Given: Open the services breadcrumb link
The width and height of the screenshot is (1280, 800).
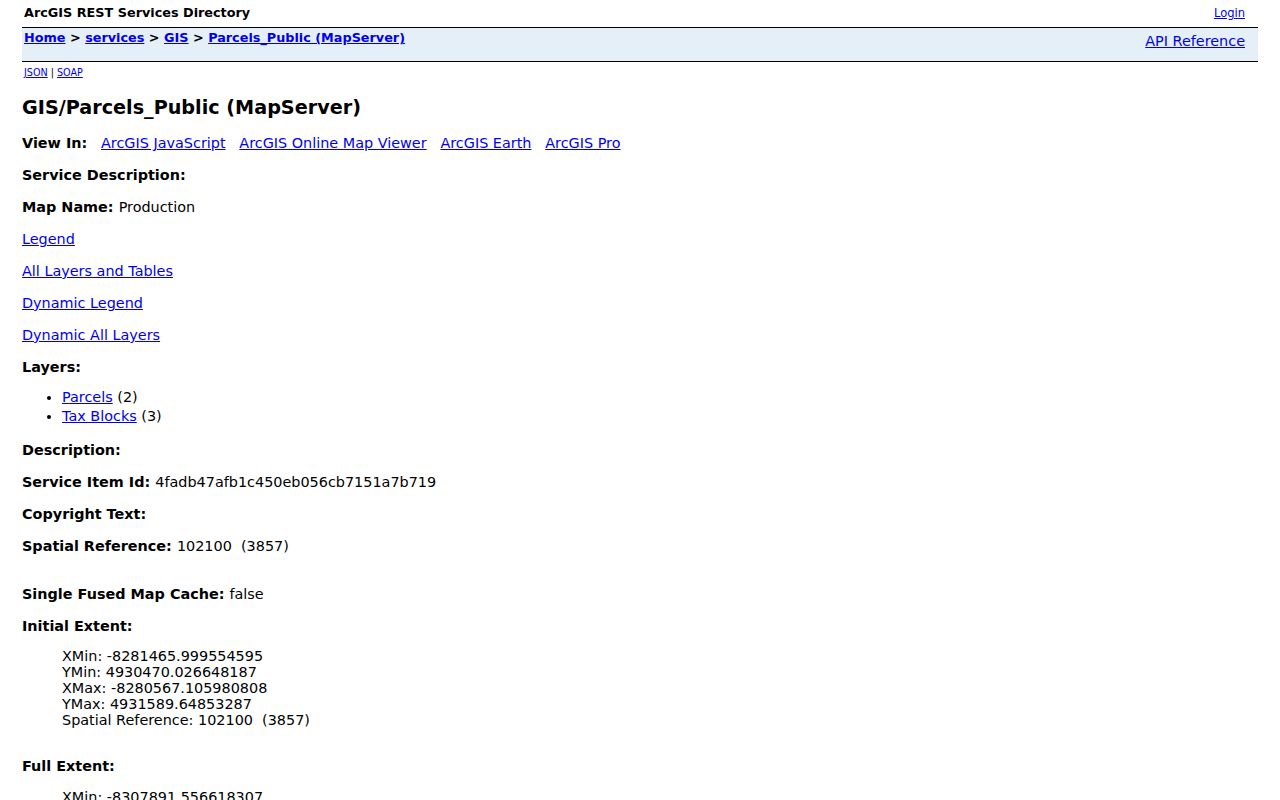Looking at the screenshot, I should coord(115,38).
